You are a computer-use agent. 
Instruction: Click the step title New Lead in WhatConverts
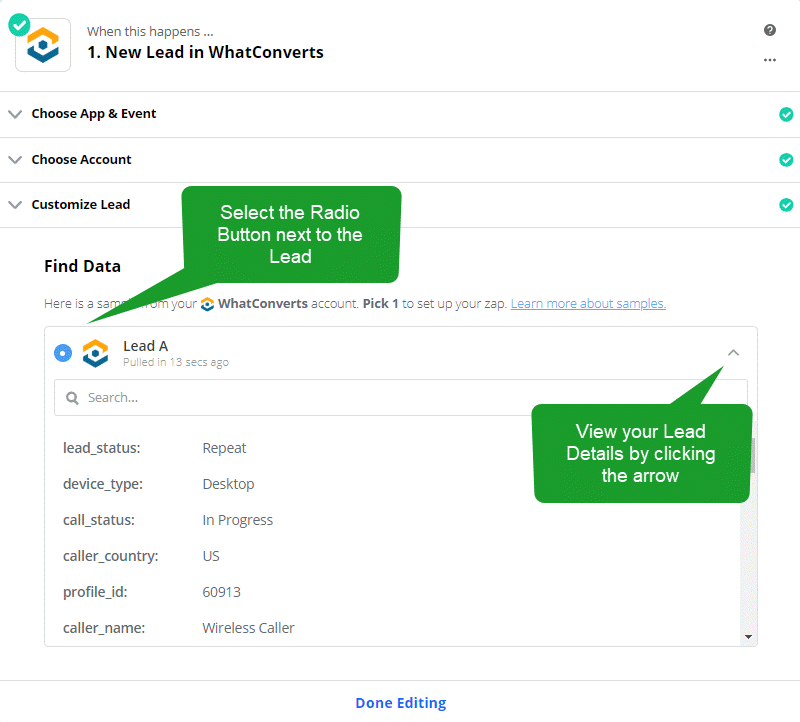(x=205, y=52)
